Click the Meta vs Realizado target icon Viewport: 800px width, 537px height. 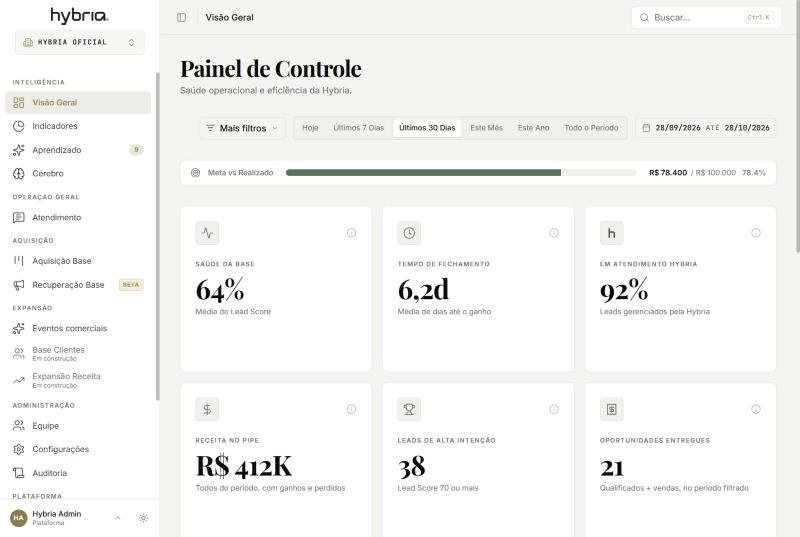pyautogui.click(x=195, y=173)
